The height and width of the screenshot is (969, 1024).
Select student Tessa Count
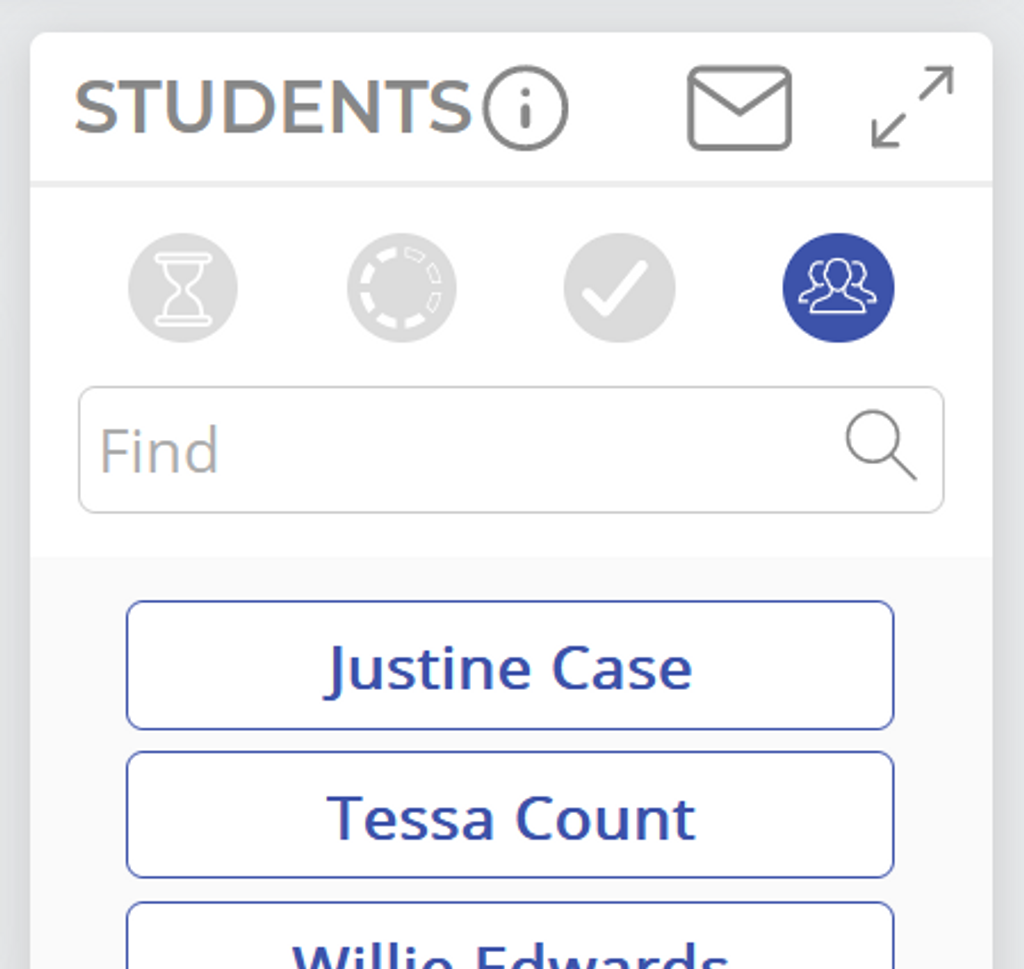[x=510, y=815]
